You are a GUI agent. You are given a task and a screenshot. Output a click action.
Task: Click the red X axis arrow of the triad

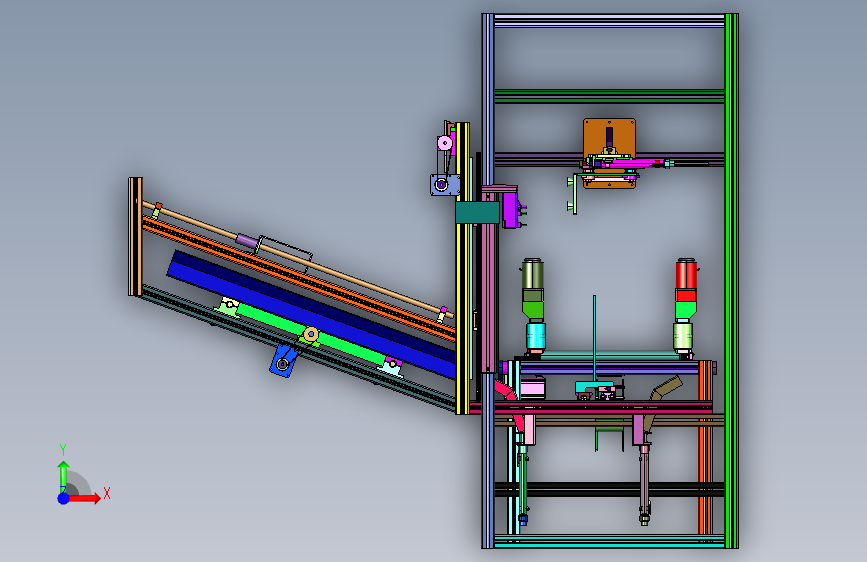point(84,498)
